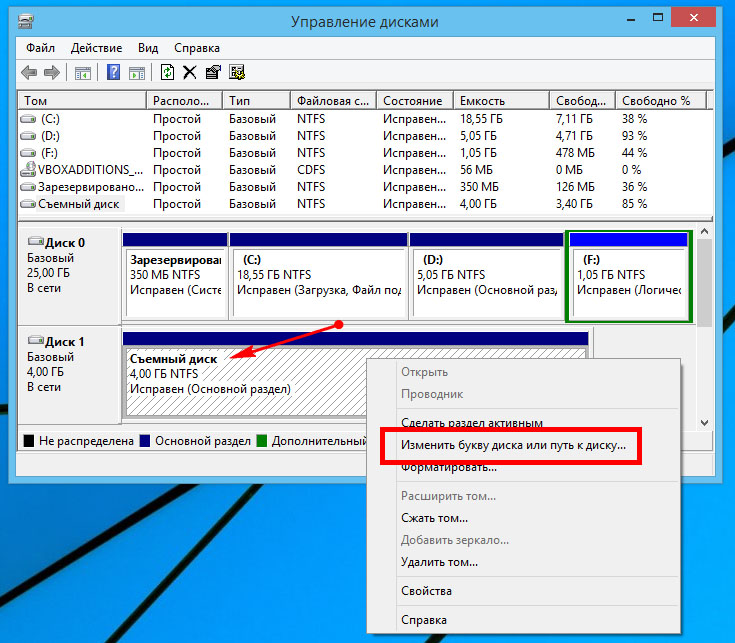Open Help via blue question mark icon
This screenshot has width=735, height=643.
tap(113, 72)
